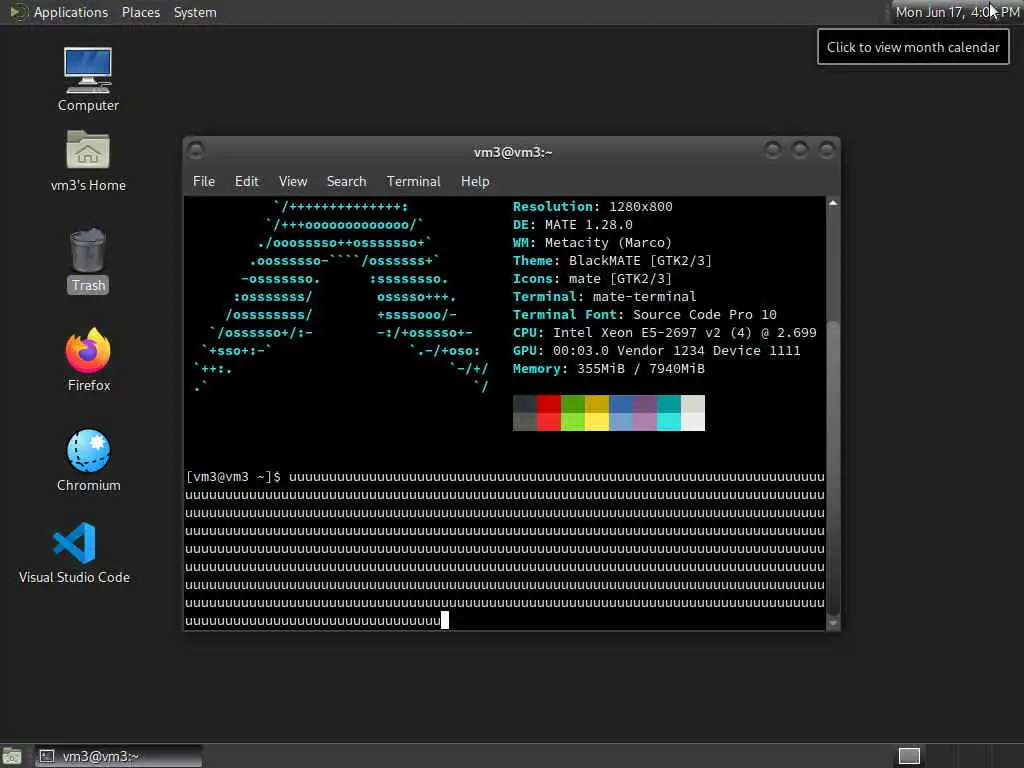This screenshot has height=768, width=1024.
Task: Click the terminal scrollbar down arrow
Action: pyautogui.click(x=833, y=624)
